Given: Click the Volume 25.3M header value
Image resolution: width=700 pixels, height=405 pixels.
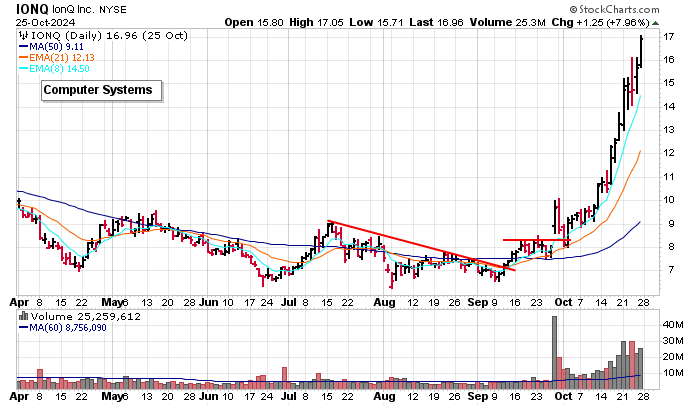Looking at the screenshot, I should pyautogui.click(x=507, y=22).
